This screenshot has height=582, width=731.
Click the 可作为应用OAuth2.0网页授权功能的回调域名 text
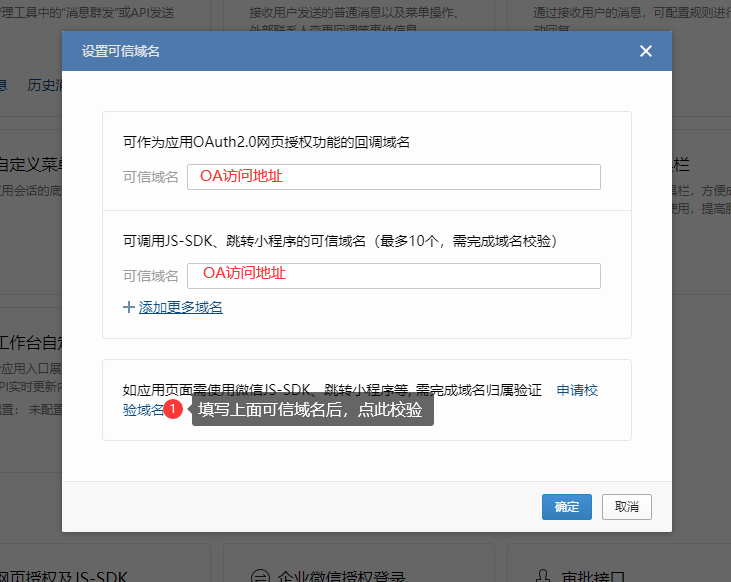266,142
